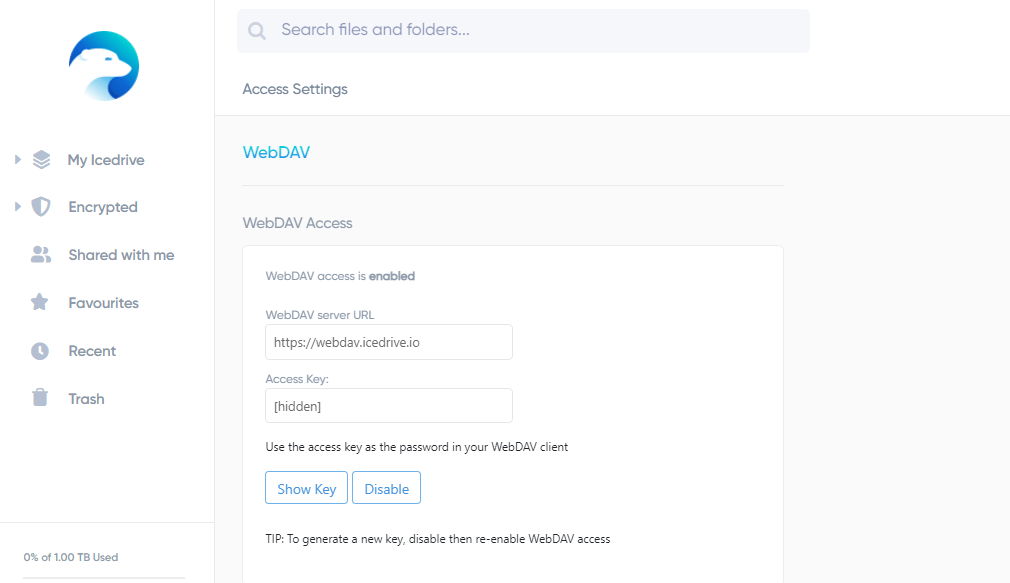Expand the Encrypted folder arrow
This screenshot has height=583, width=1010.
click(x=18, y=207)
